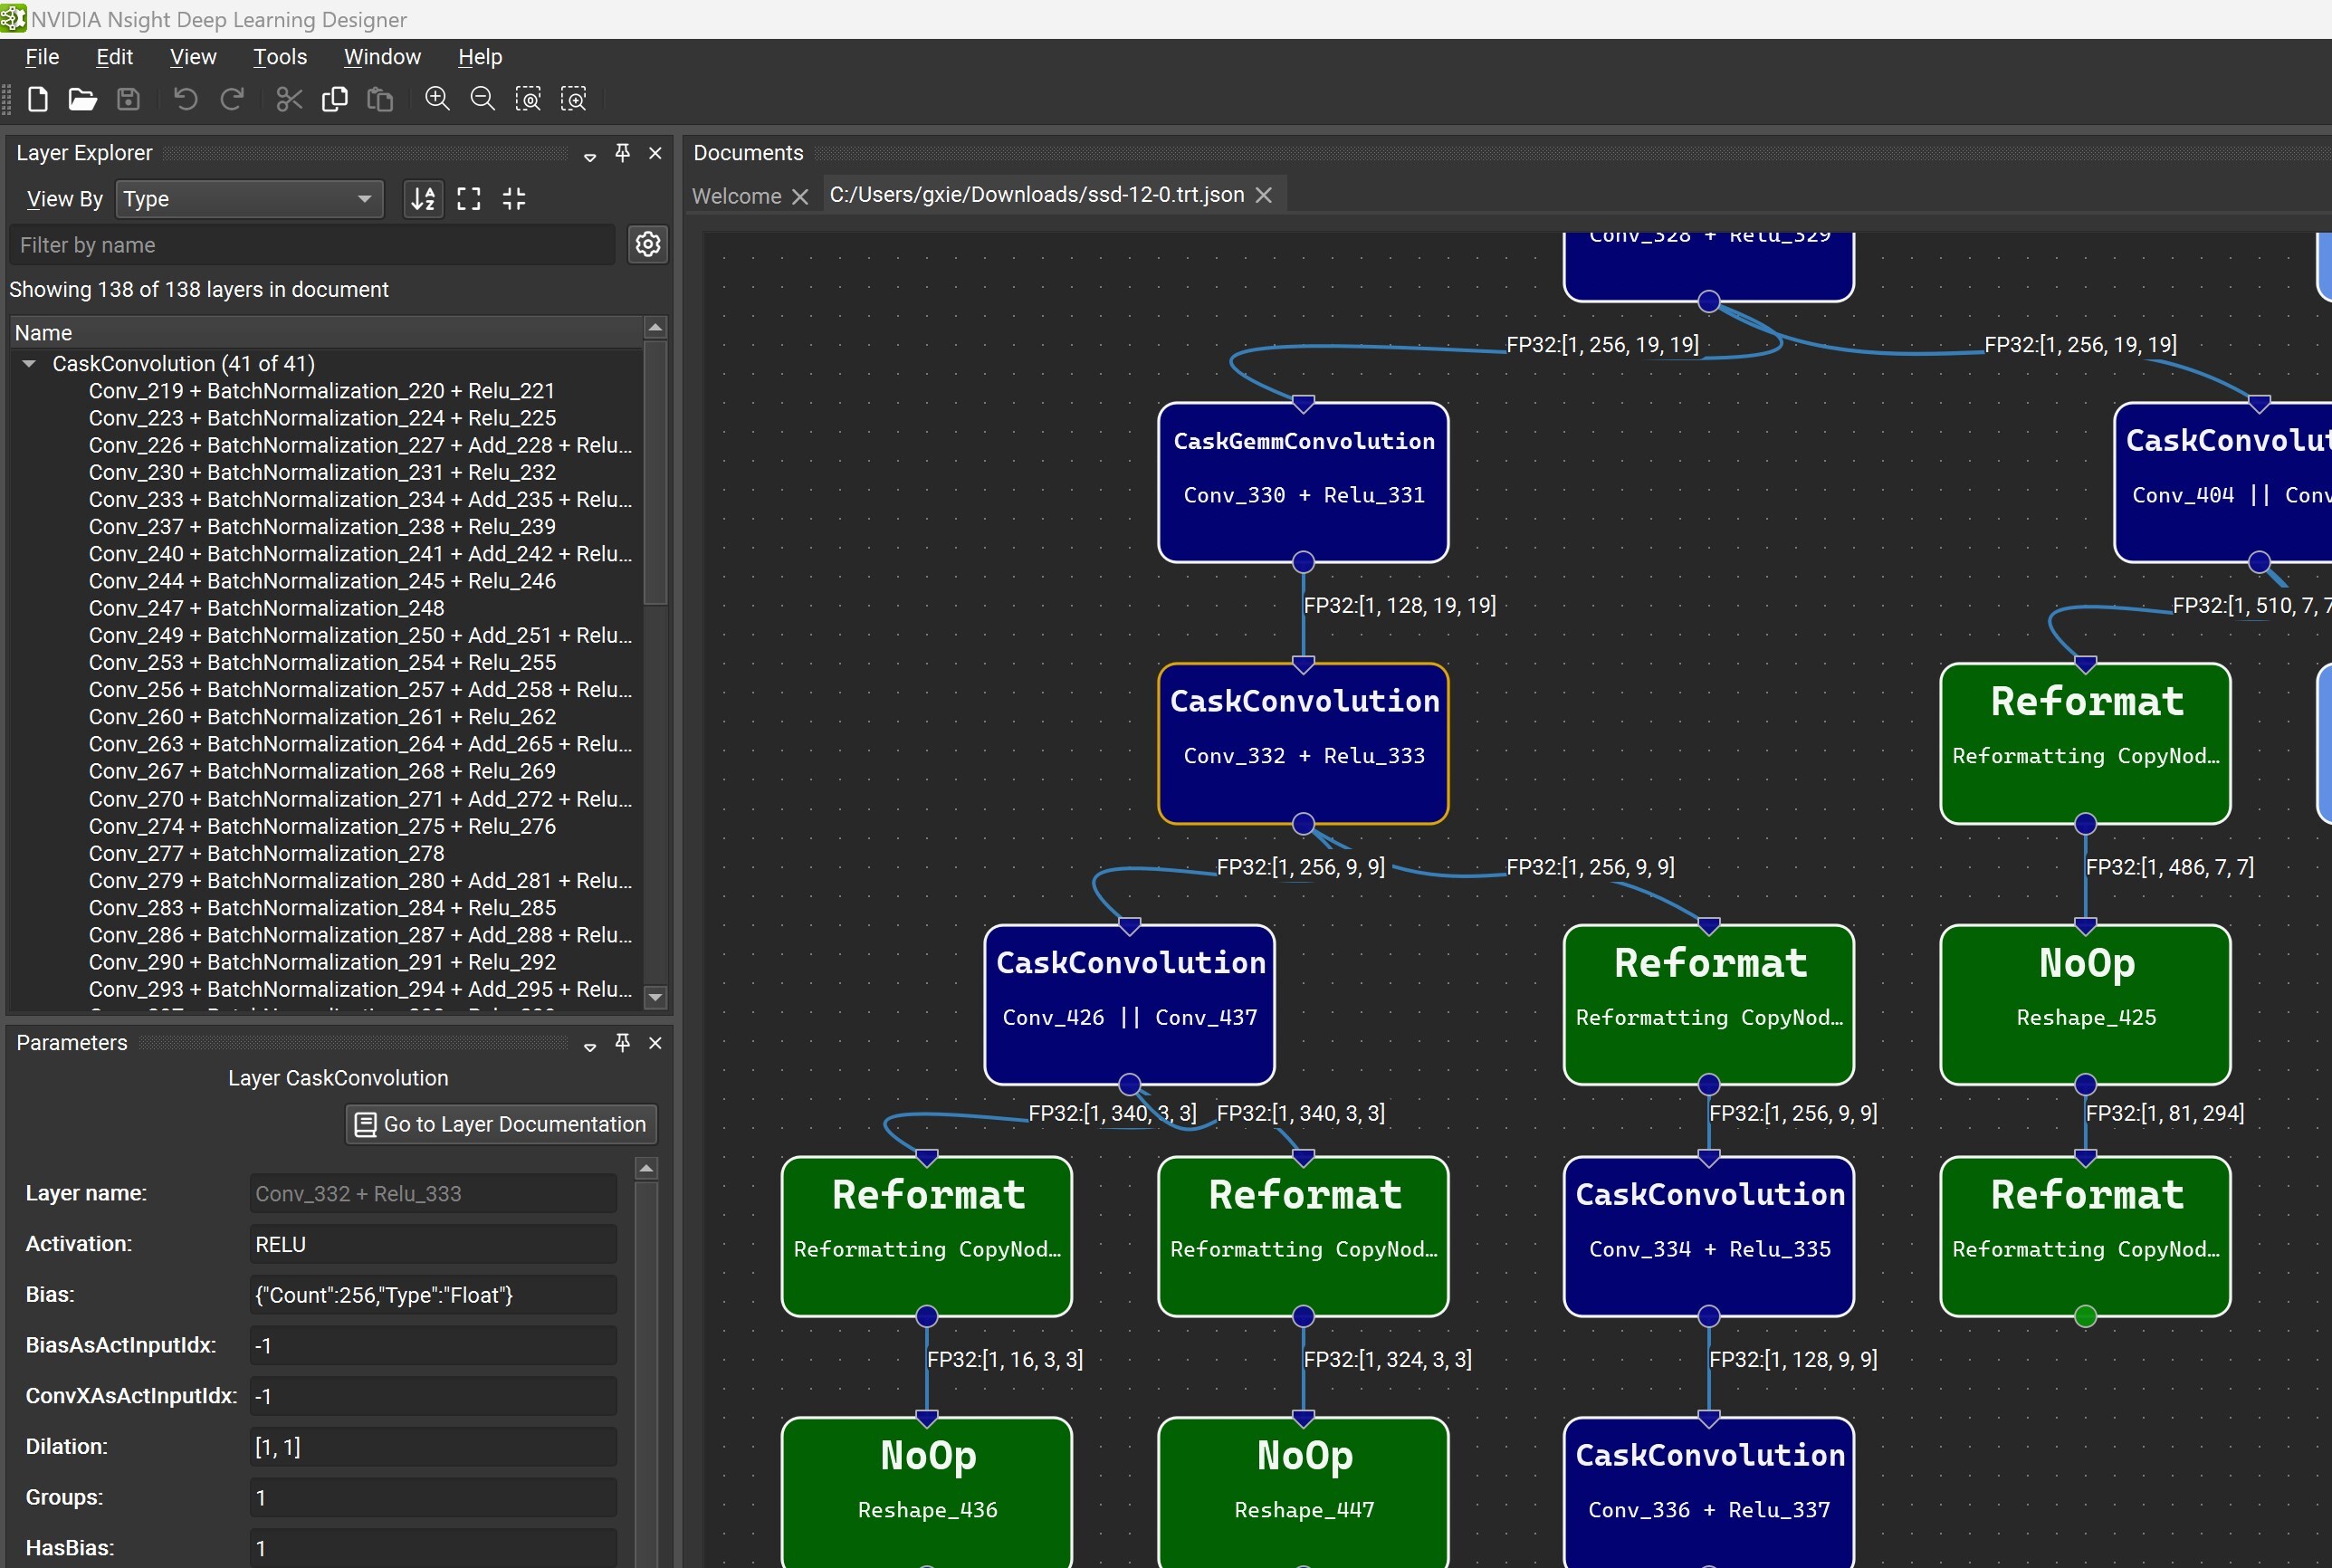Open Layer Explorer panel options arrow
Viewport: 2332px width, 1568px height.
pos(590,155)
